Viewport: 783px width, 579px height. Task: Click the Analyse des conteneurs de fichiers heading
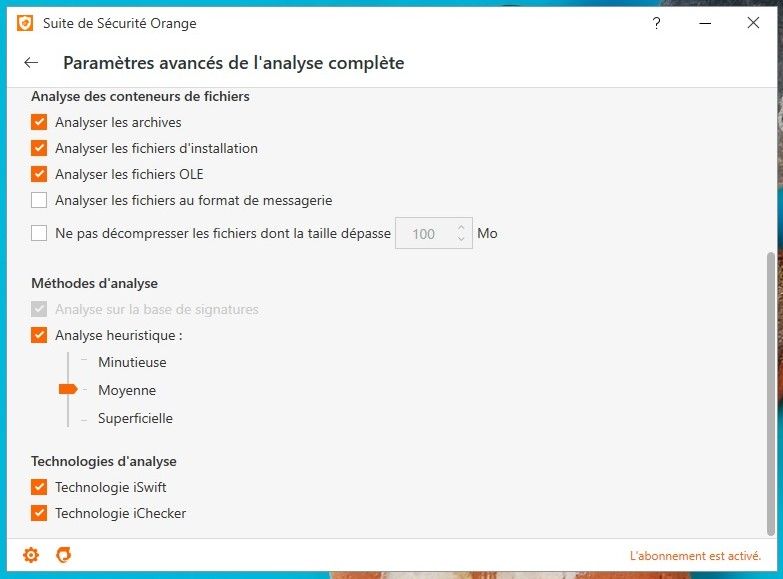(x=140, y=96)
